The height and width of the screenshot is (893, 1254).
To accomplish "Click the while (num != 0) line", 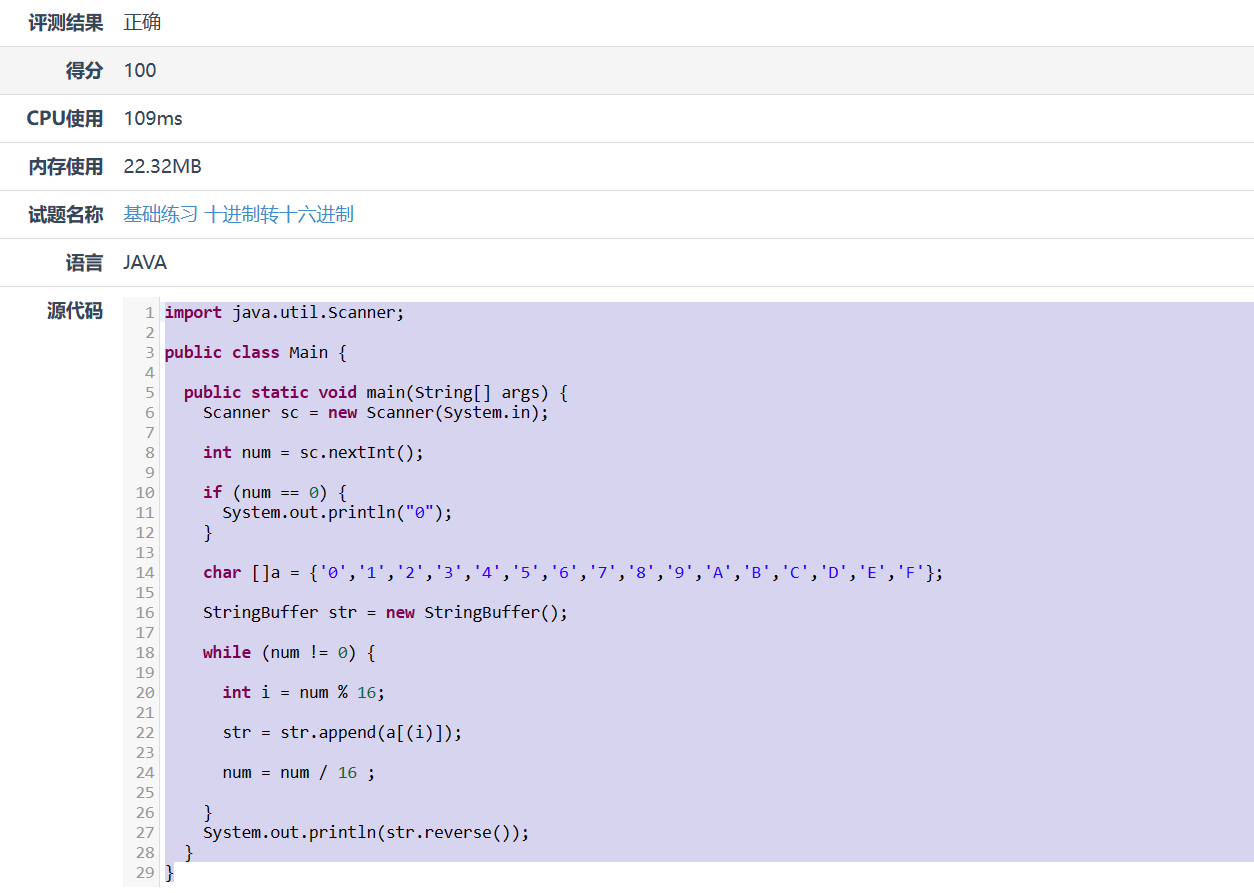I will pyautogui.click(x=288, y=653).
